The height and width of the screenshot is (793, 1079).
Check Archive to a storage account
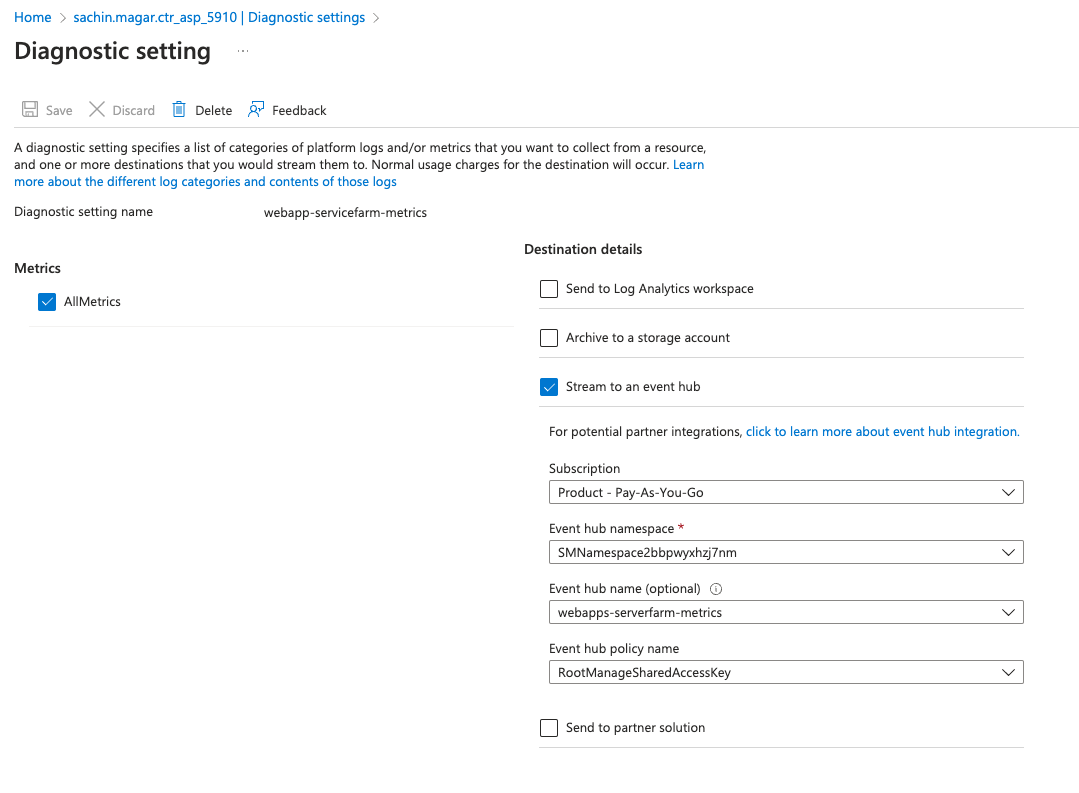549,338
